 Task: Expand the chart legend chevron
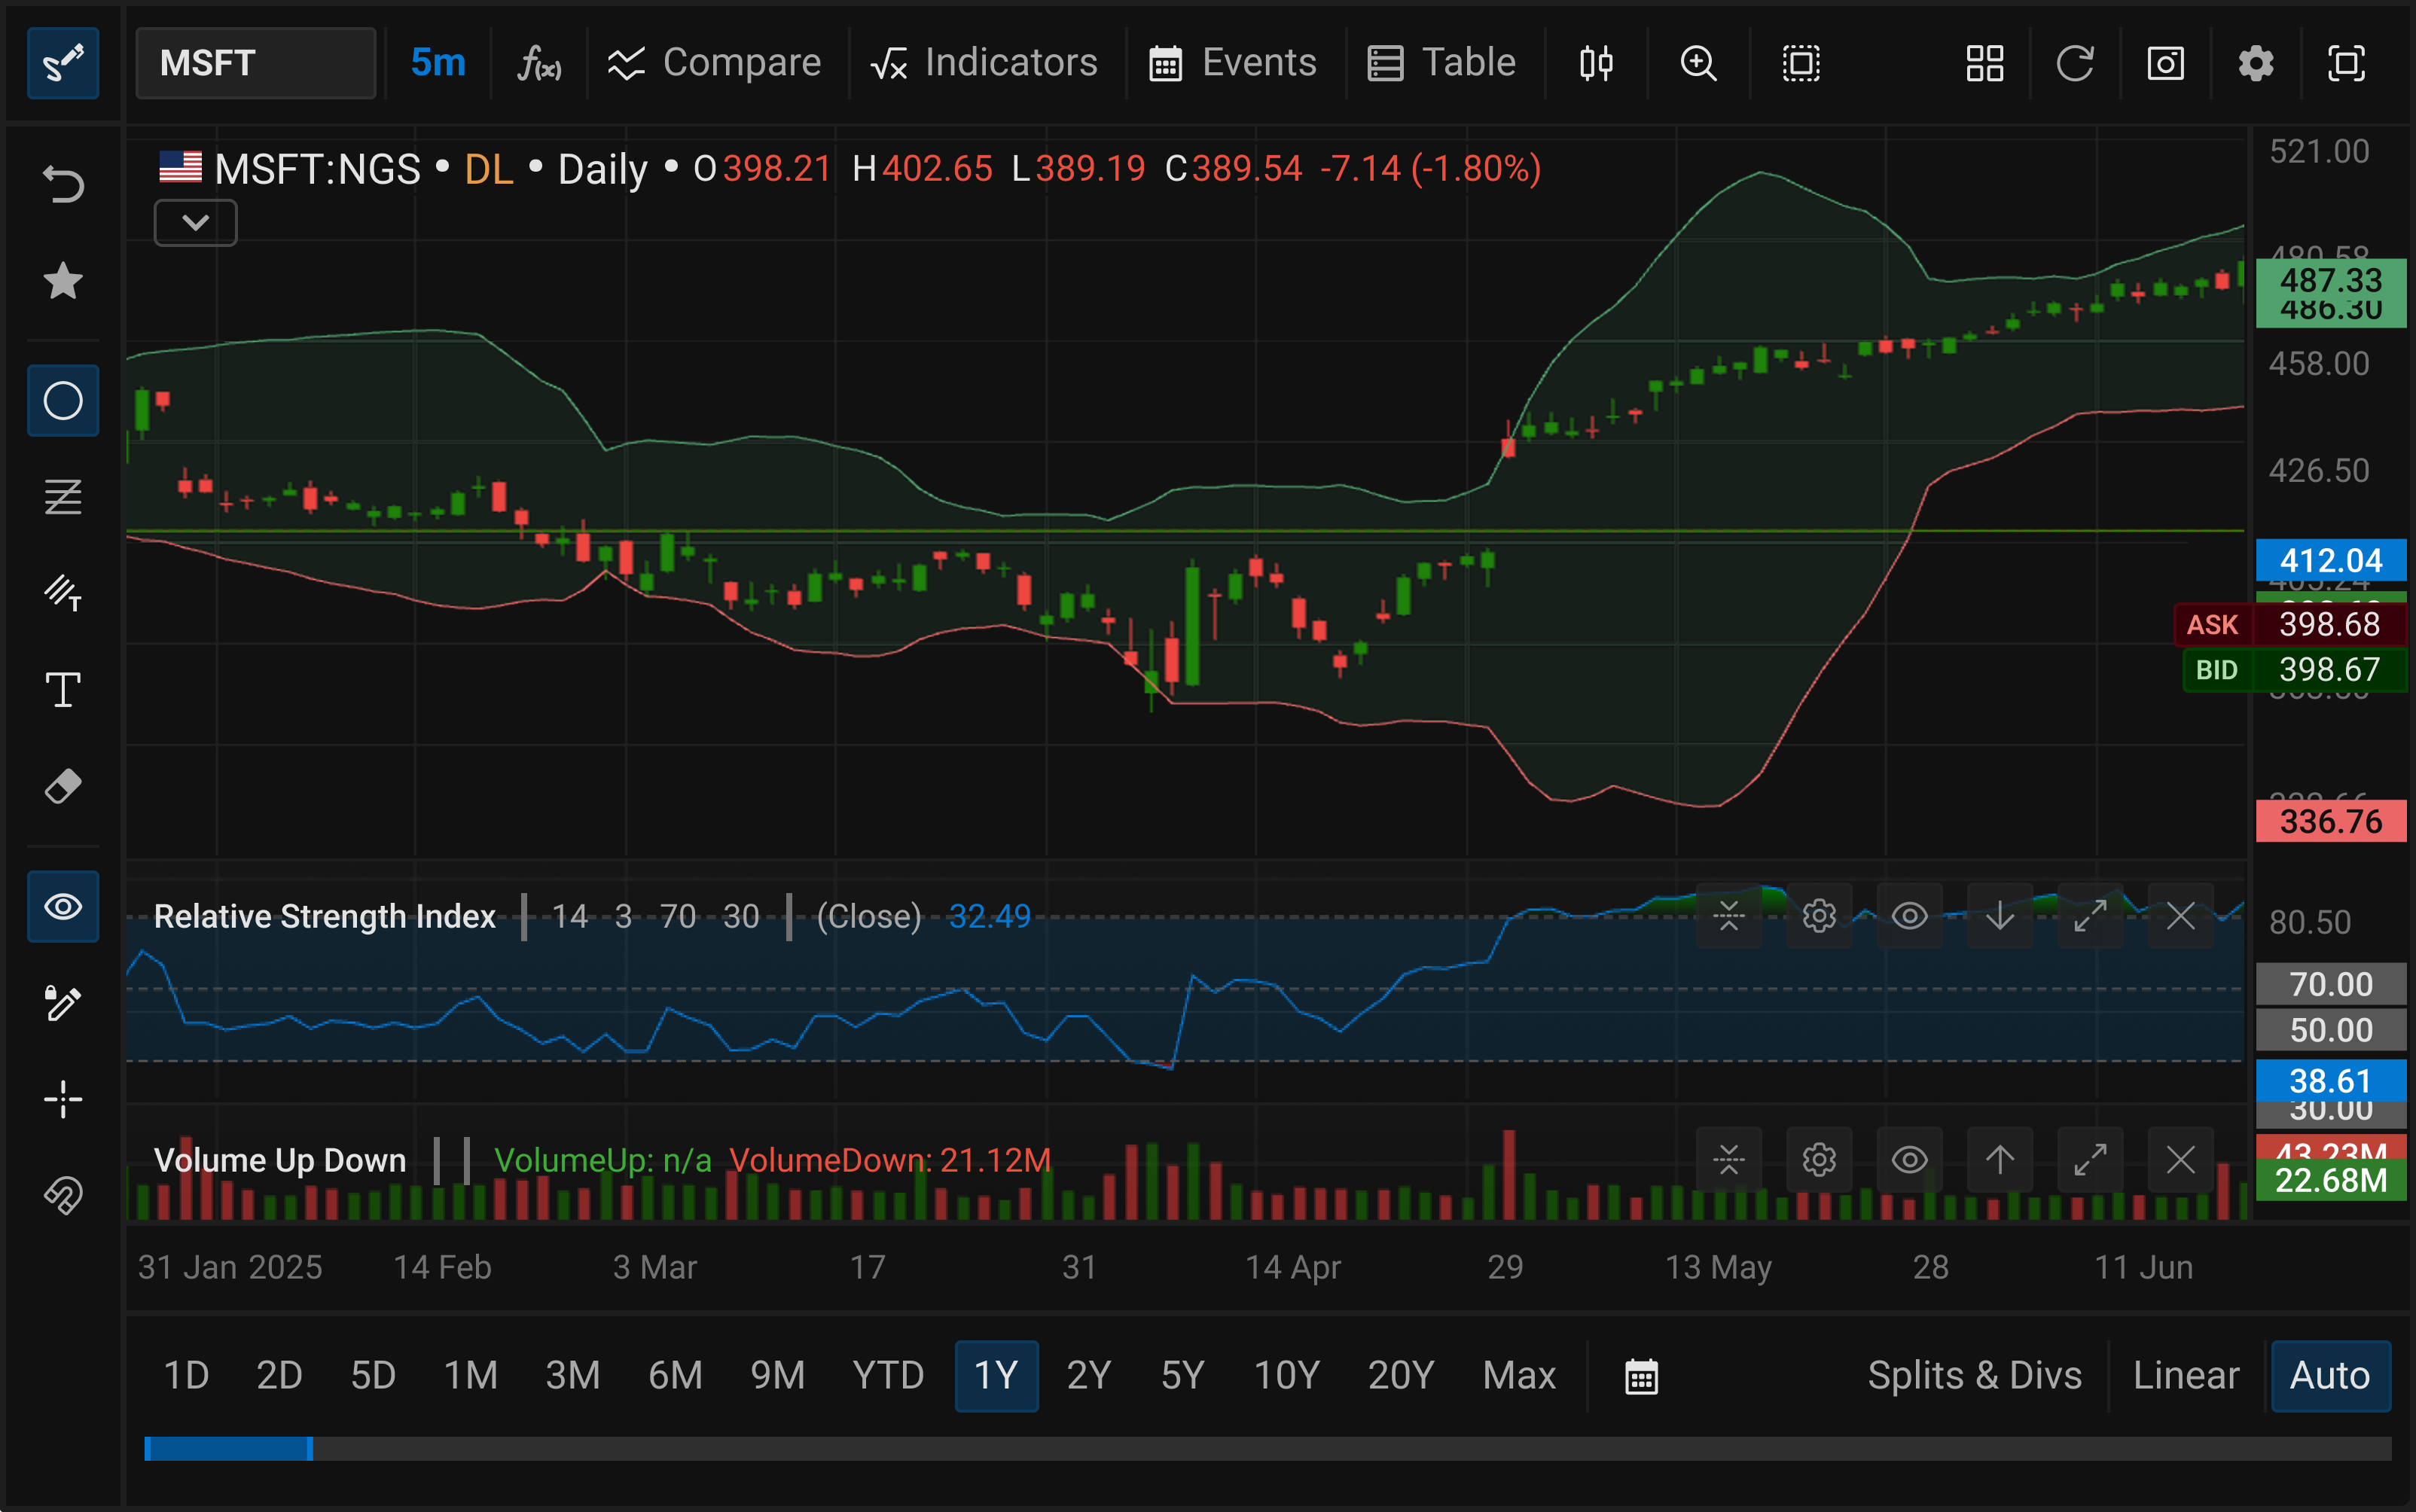[196, 222]
